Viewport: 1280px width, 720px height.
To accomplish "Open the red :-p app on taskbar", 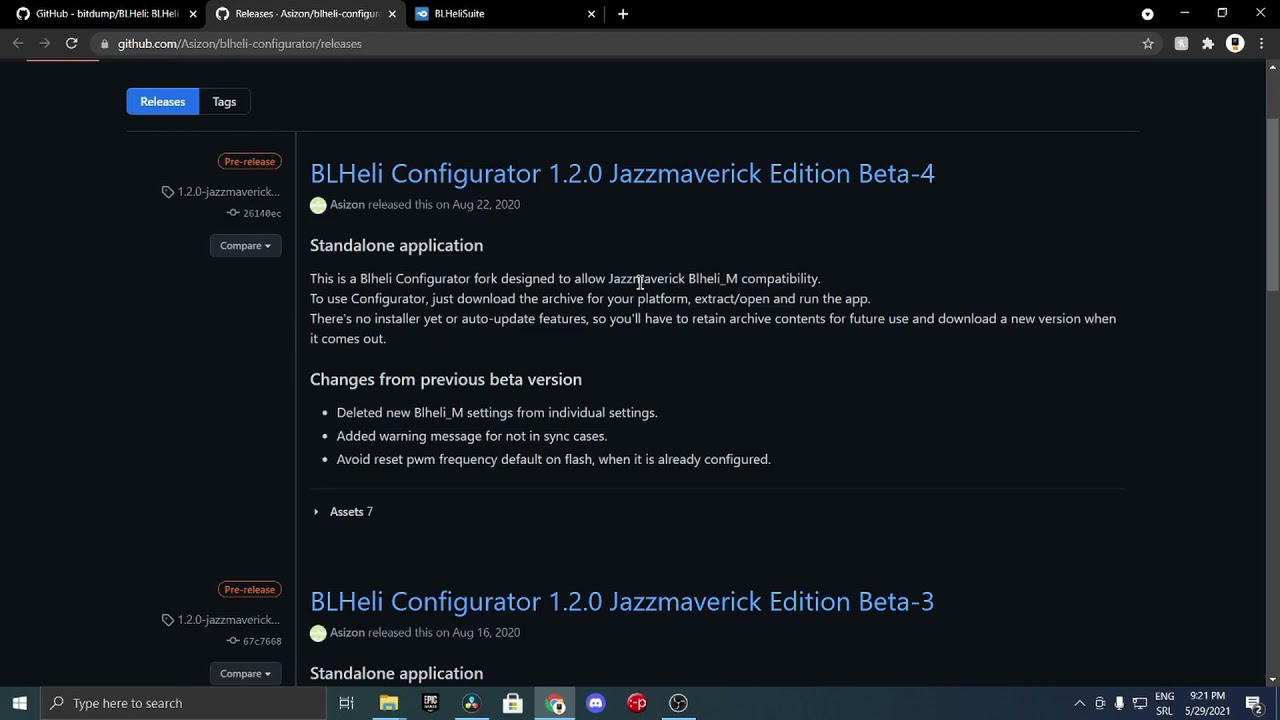I will (x=637, y=703).
